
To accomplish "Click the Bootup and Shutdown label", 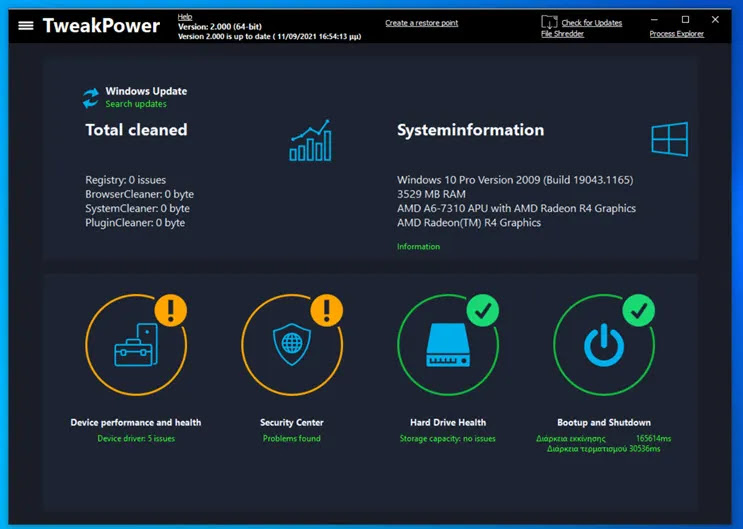I will point(604,422).
